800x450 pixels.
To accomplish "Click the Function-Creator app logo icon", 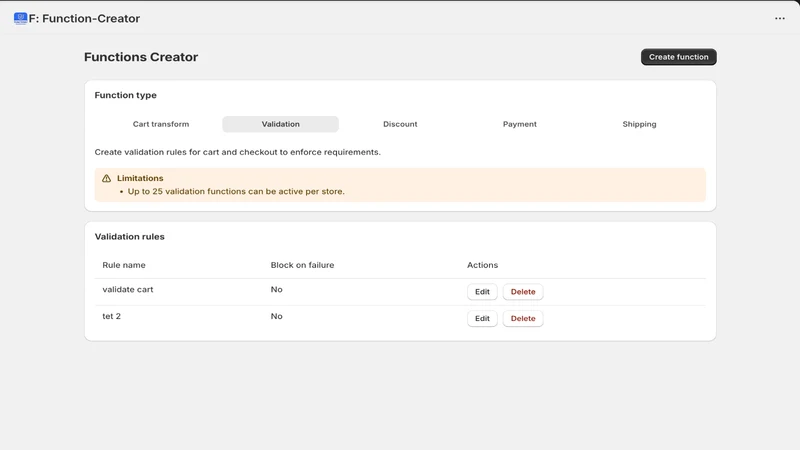I will point(20,19).
